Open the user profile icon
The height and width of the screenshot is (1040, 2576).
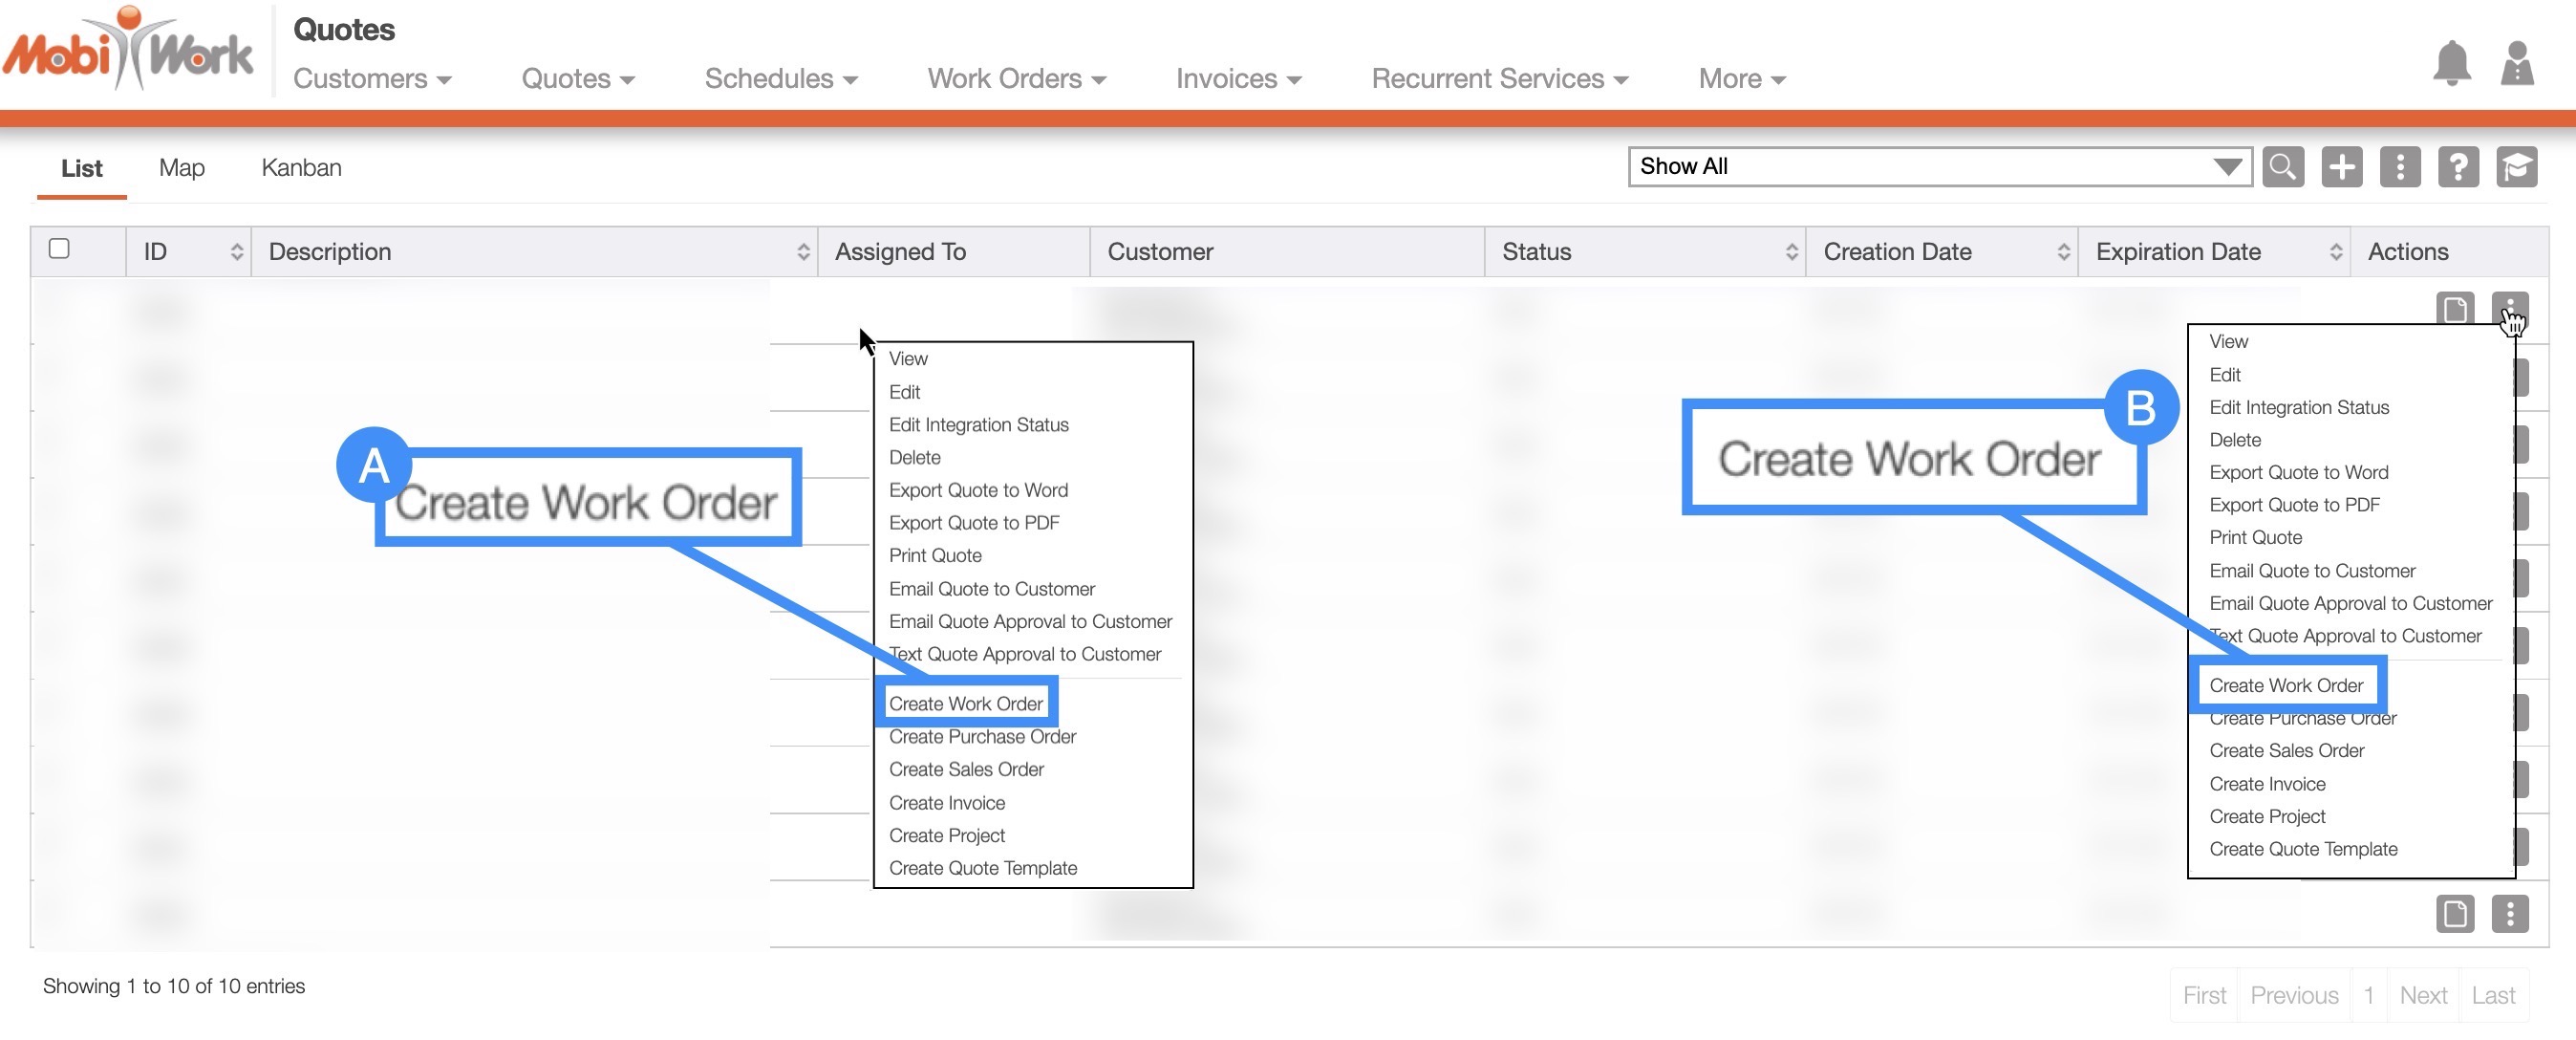click(2516, 65)
